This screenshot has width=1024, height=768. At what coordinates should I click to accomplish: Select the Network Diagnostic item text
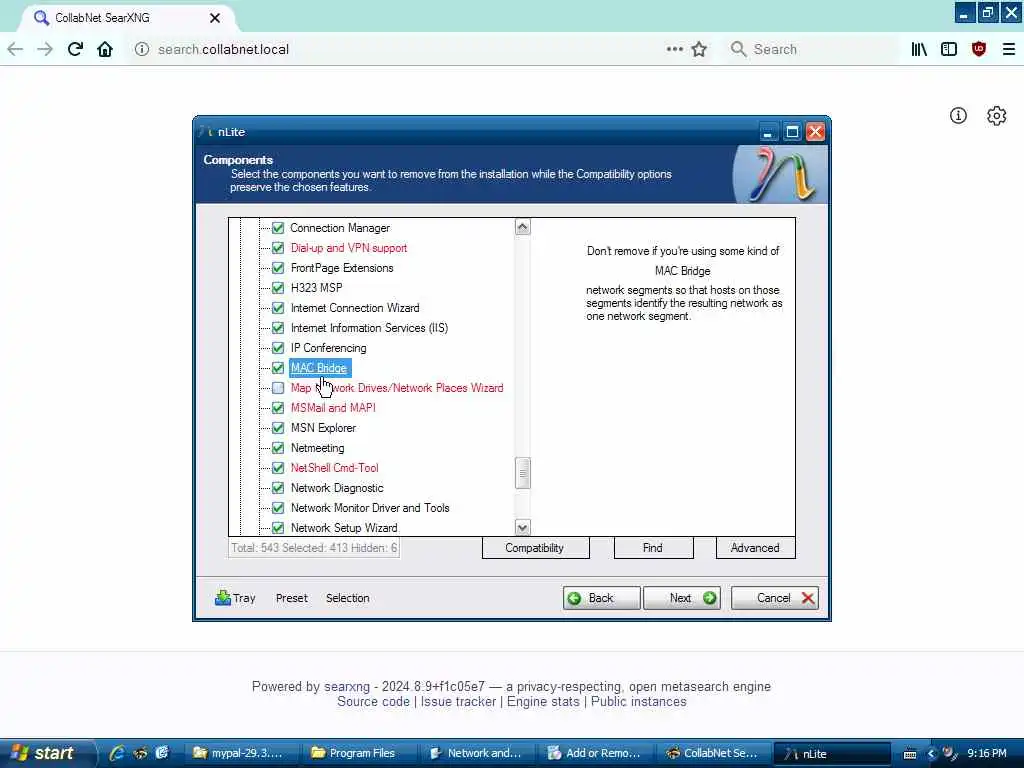(x=337, y=488)
